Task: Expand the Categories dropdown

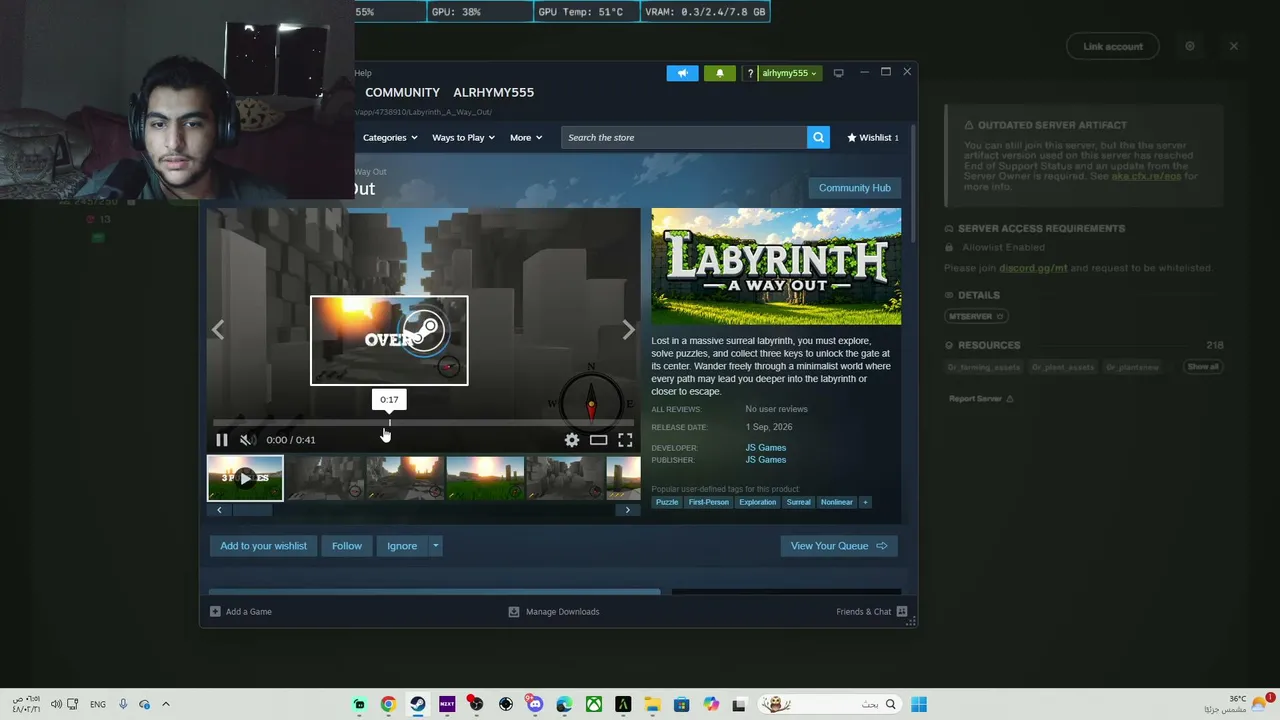Action: [x=390, y=138]
